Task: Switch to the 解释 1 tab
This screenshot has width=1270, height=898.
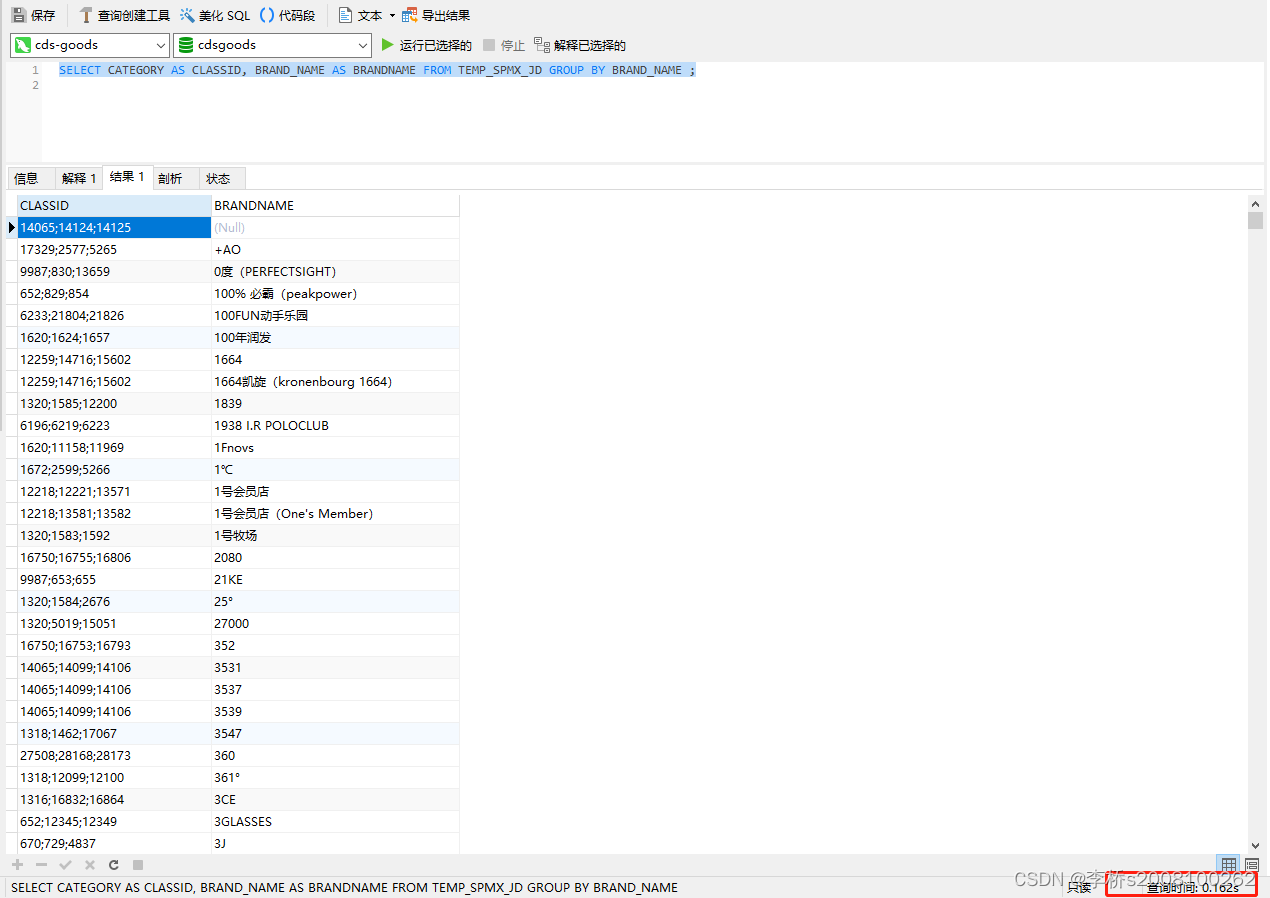Action: (x=79, y=178)
